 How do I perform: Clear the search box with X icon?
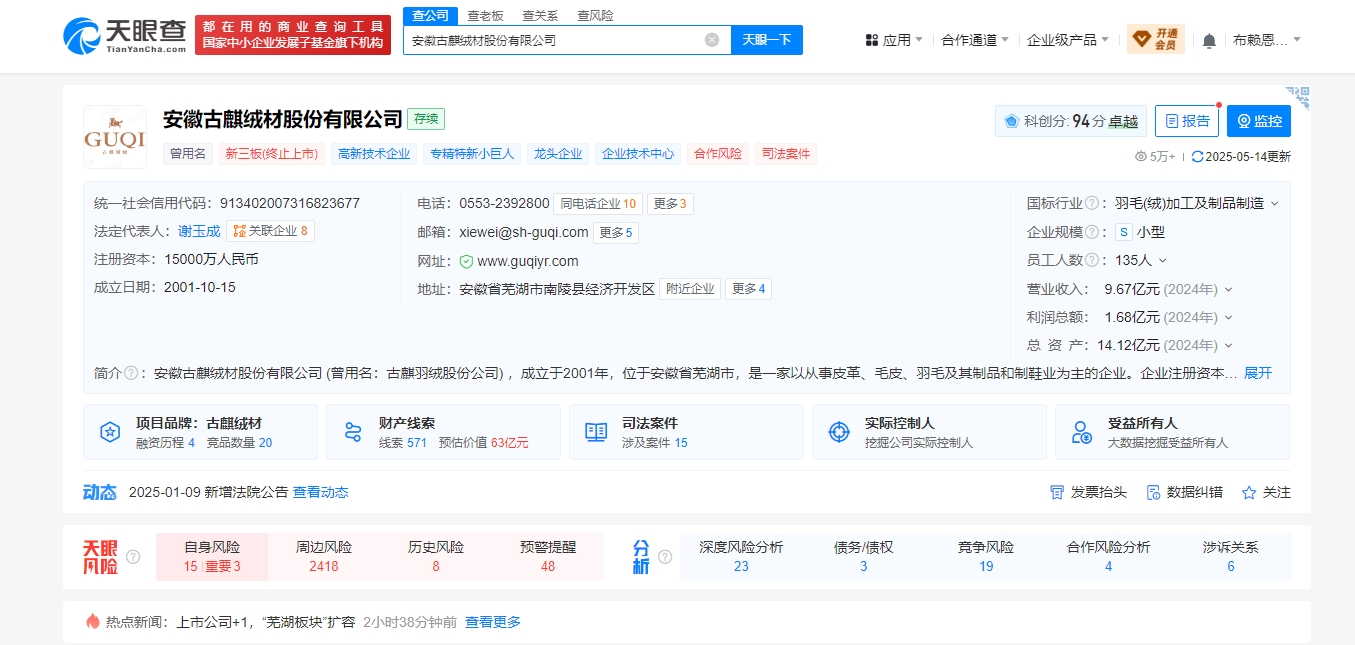click(x=712, y=40)
